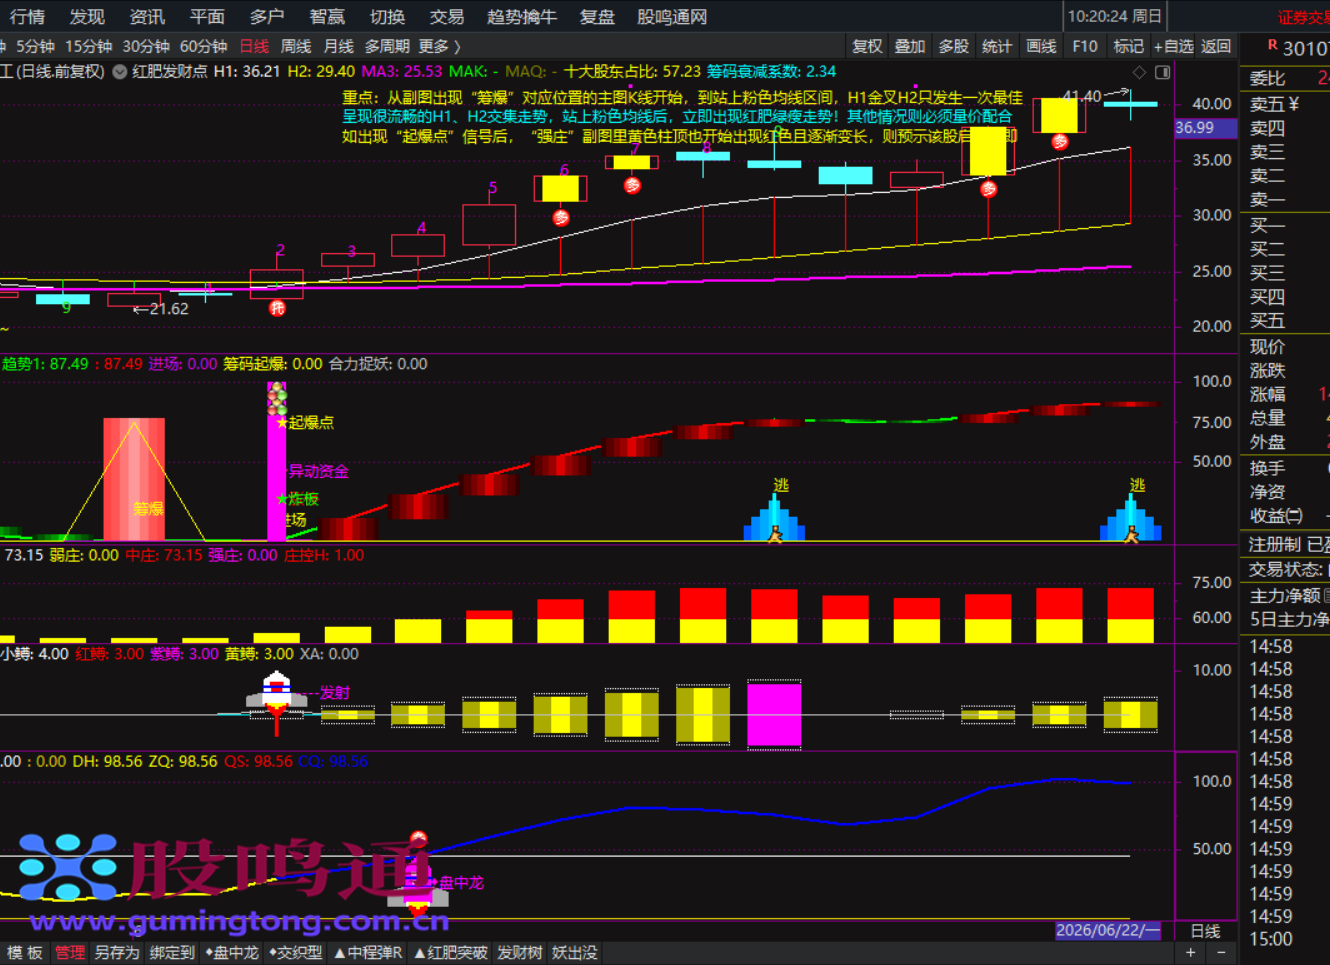The width and height of the screenshot is (1330, 965).
Task: Add stock via +自选 button
Action: pyautogui.click(x=1173, y=47)
